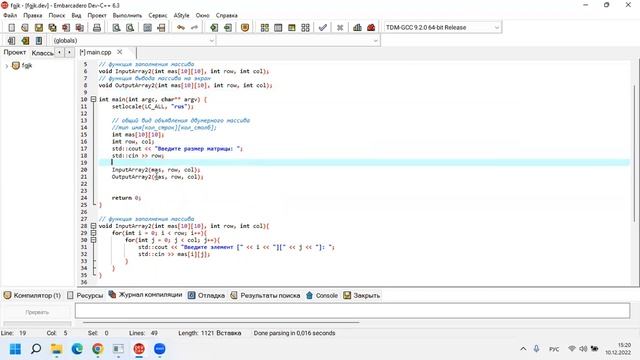Open Google Chrome from the taskbar
This screenshot has width=640, height=360.
point(98,349)
